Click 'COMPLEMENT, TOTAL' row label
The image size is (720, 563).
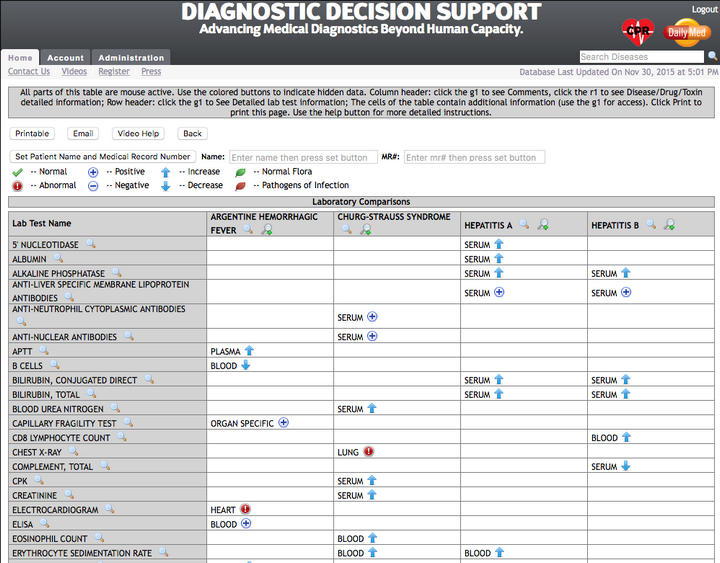pos(52,467)
